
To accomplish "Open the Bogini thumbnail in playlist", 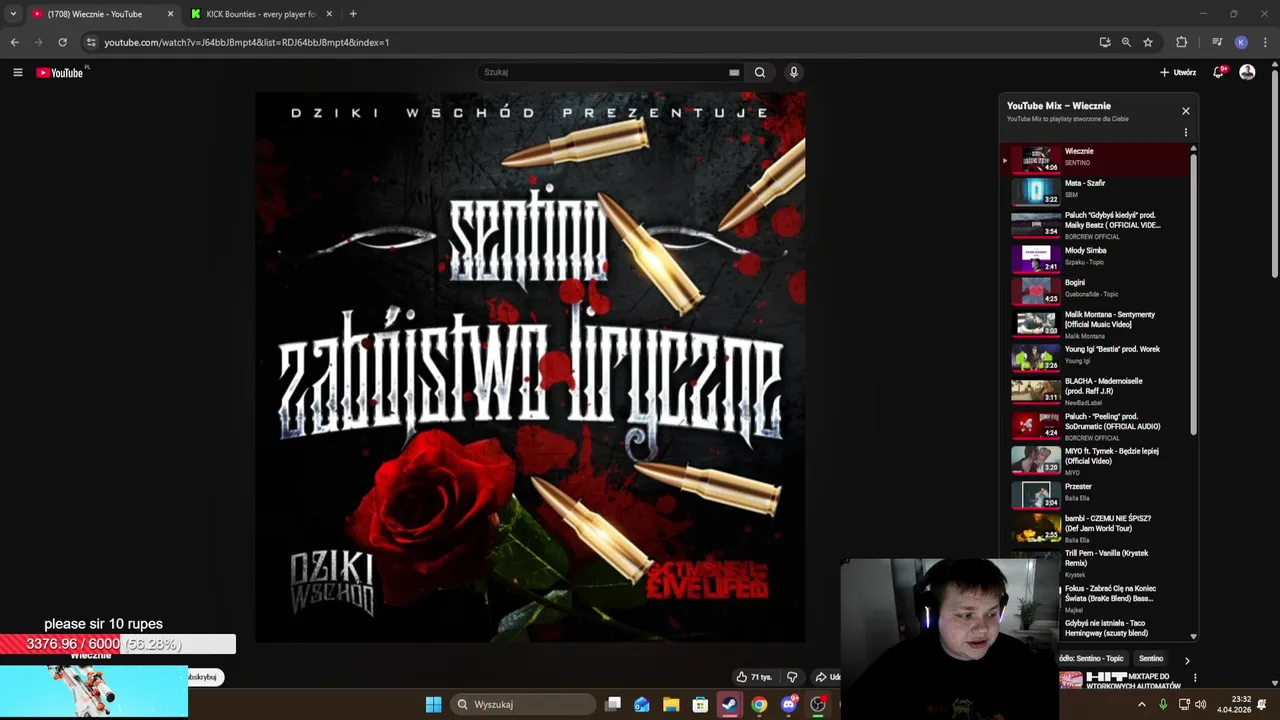I will click(1036, 290).
